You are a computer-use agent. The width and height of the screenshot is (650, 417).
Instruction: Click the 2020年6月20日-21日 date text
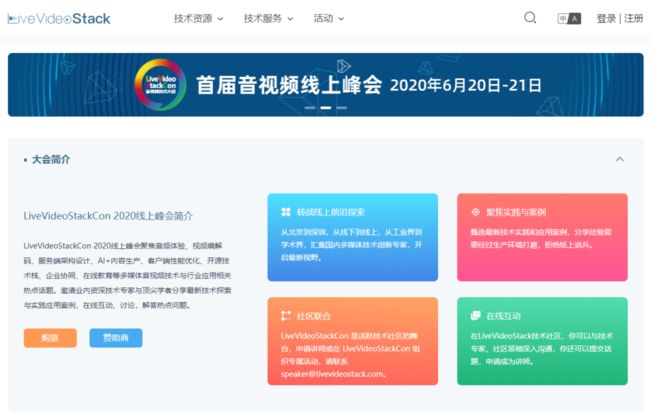click(x=466, y=85)
